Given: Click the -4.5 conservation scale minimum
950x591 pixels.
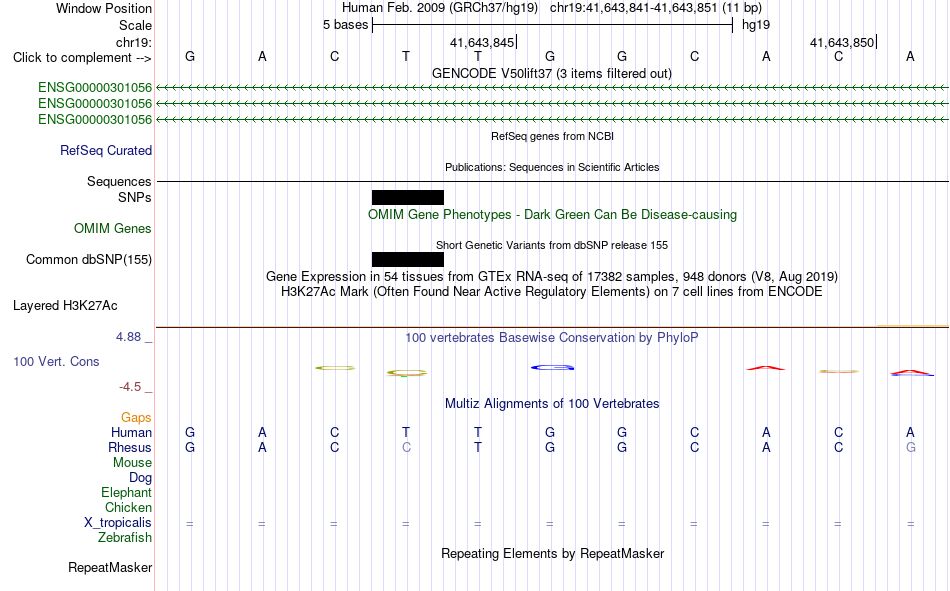Looking at the screenshot, I should click(x=130, y=387).
